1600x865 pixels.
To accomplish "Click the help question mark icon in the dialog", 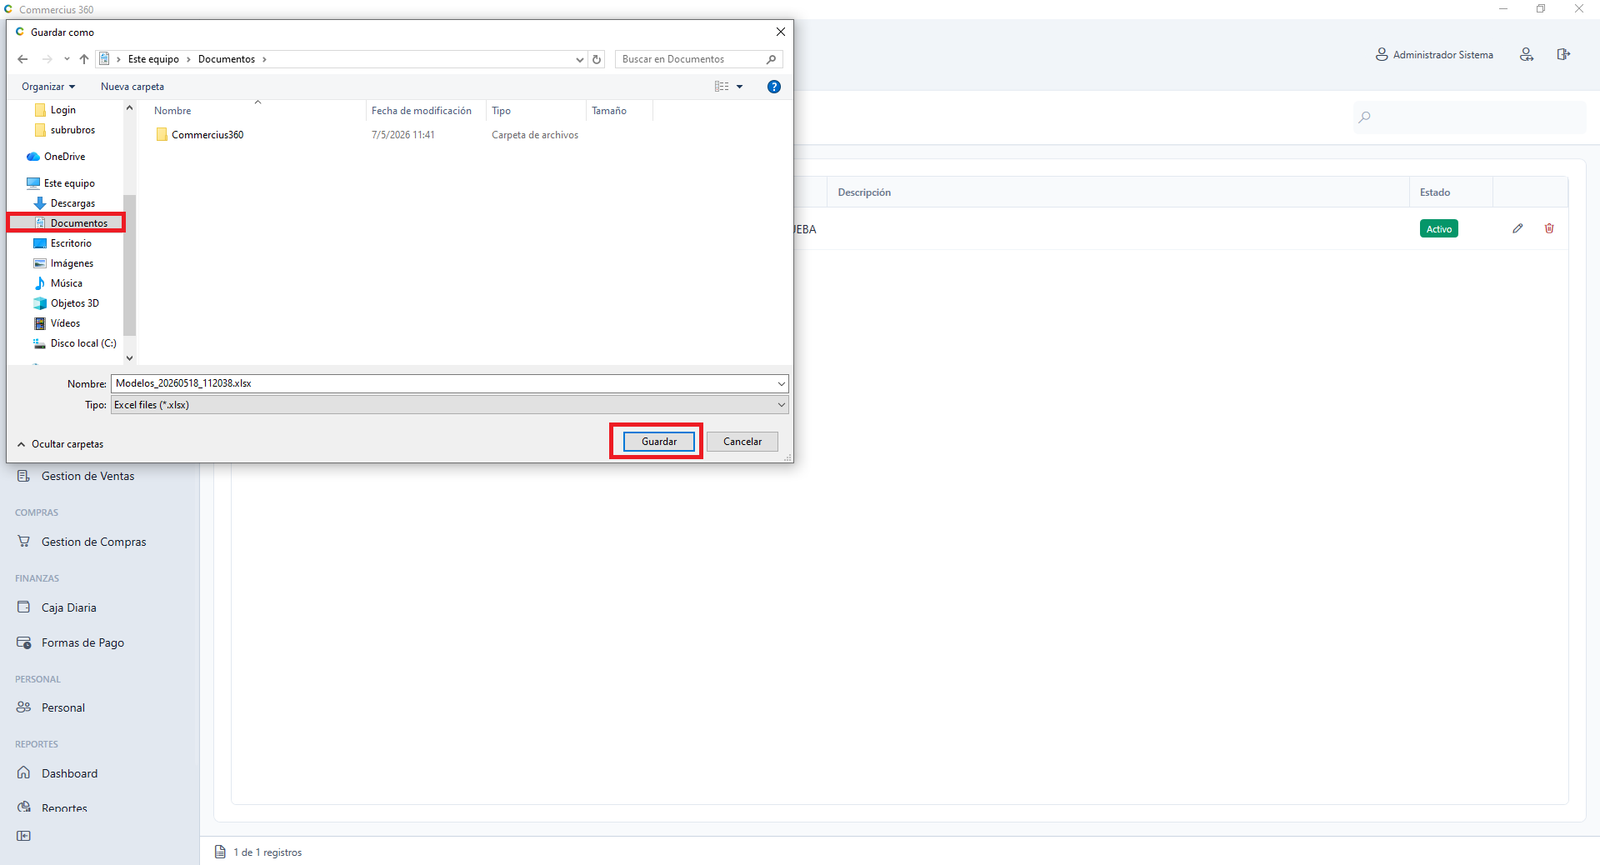I will tap(773, 87).
